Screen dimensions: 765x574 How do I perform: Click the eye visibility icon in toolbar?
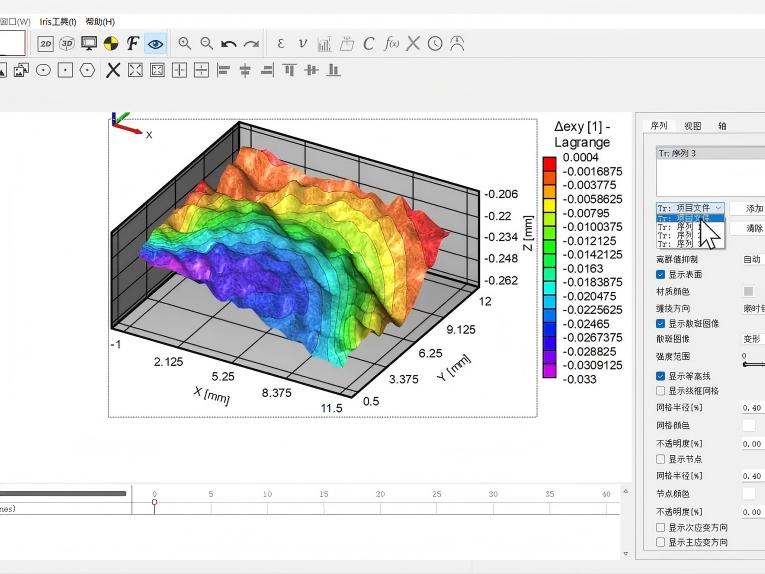tap(155, 44)
